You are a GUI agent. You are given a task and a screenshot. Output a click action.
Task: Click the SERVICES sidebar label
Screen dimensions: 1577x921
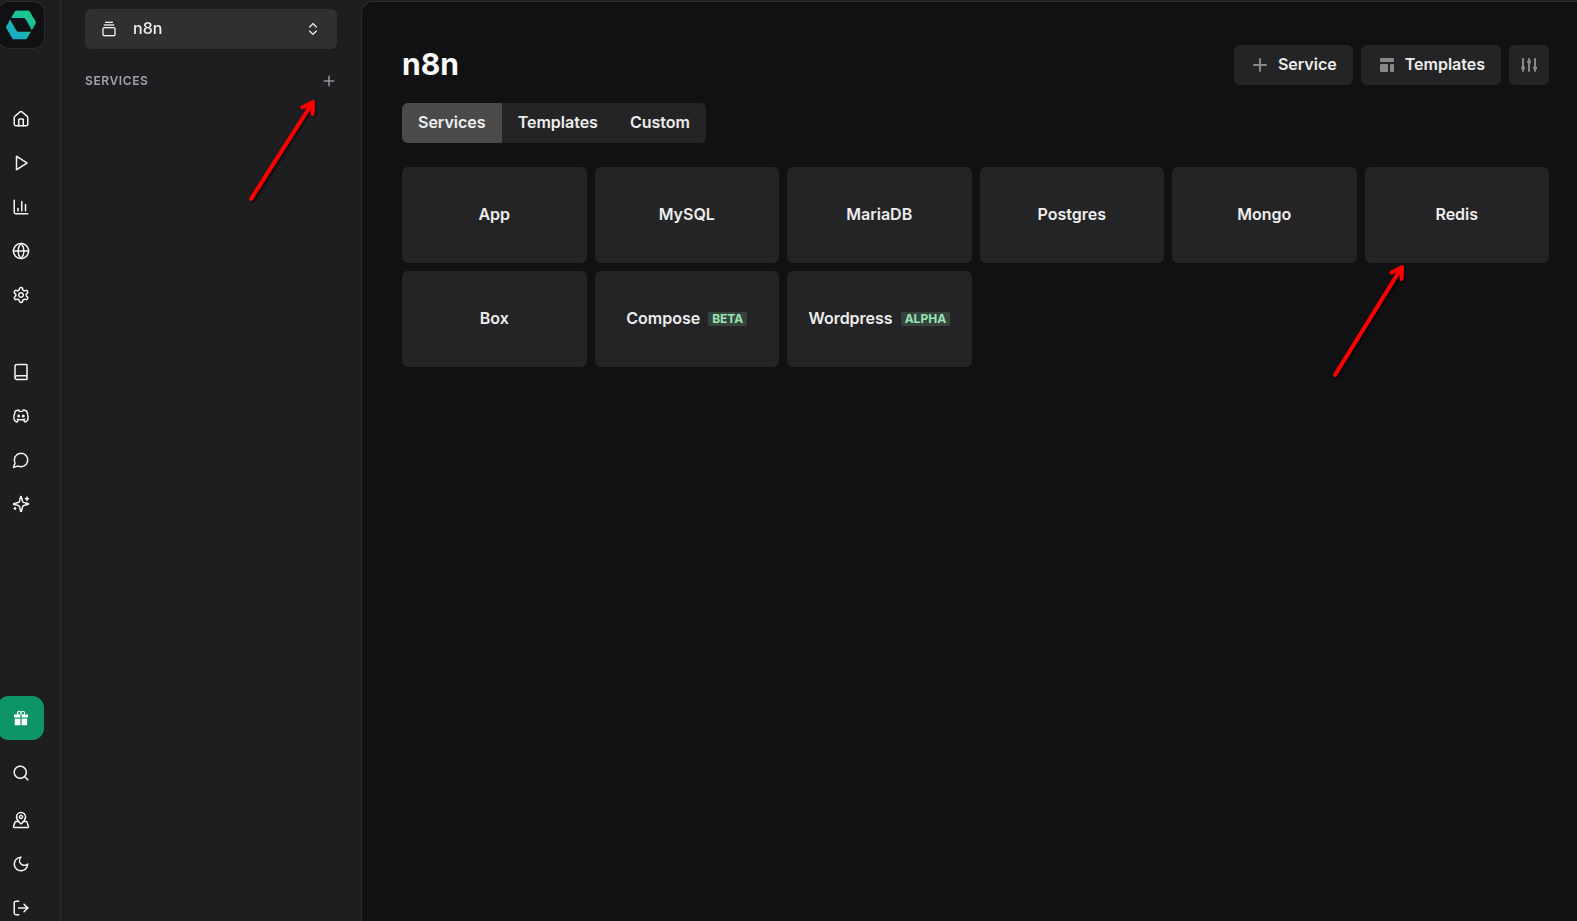pos(116,81)
